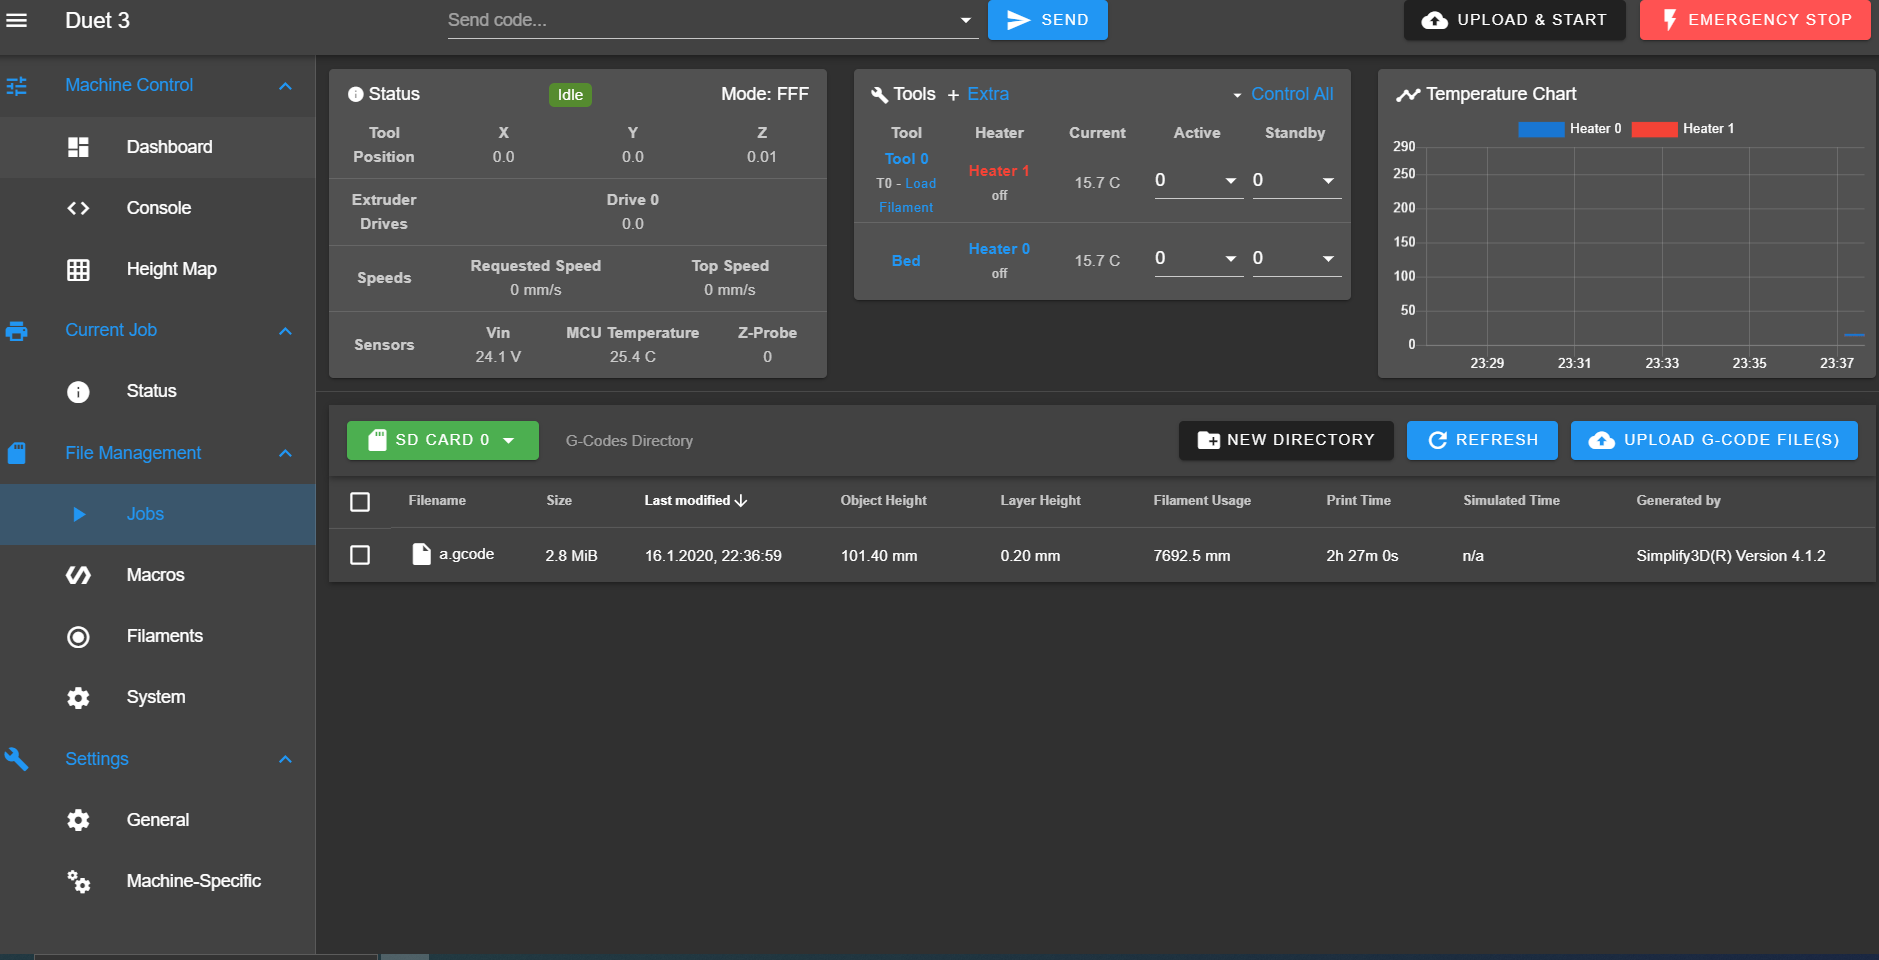Click the Heater 1 link
The image size is (1879, 960).
(x=999, y=171)
